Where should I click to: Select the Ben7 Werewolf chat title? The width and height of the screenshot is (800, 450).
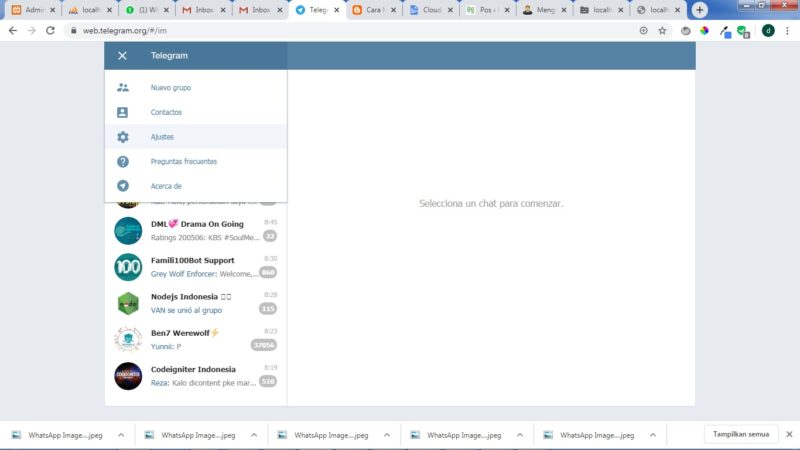click(x=185, y=333)
